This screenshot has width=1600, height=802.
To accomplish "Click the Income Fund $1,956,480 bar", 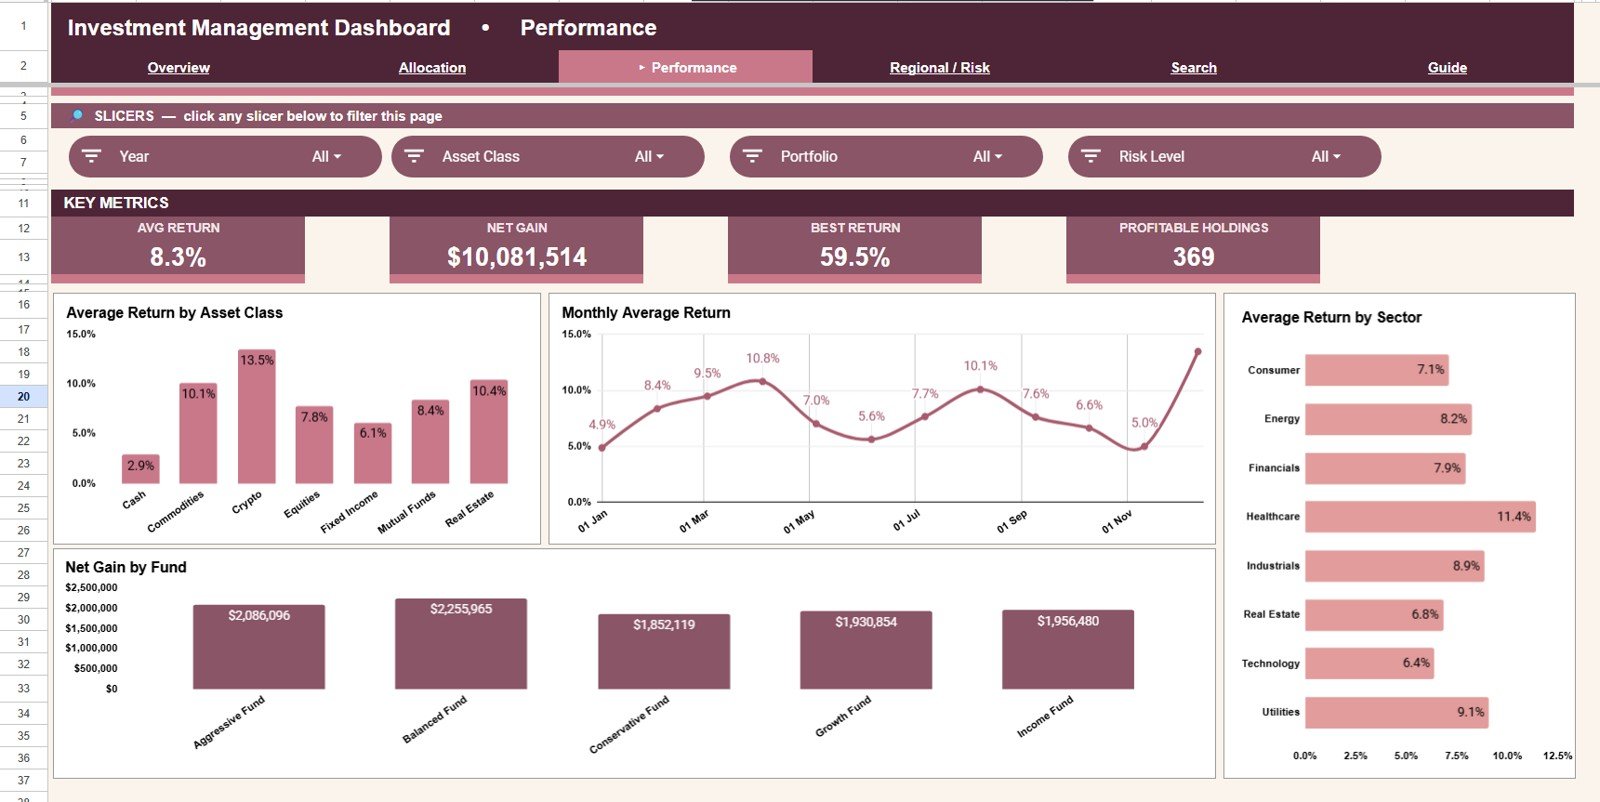I will (1068, 649).
